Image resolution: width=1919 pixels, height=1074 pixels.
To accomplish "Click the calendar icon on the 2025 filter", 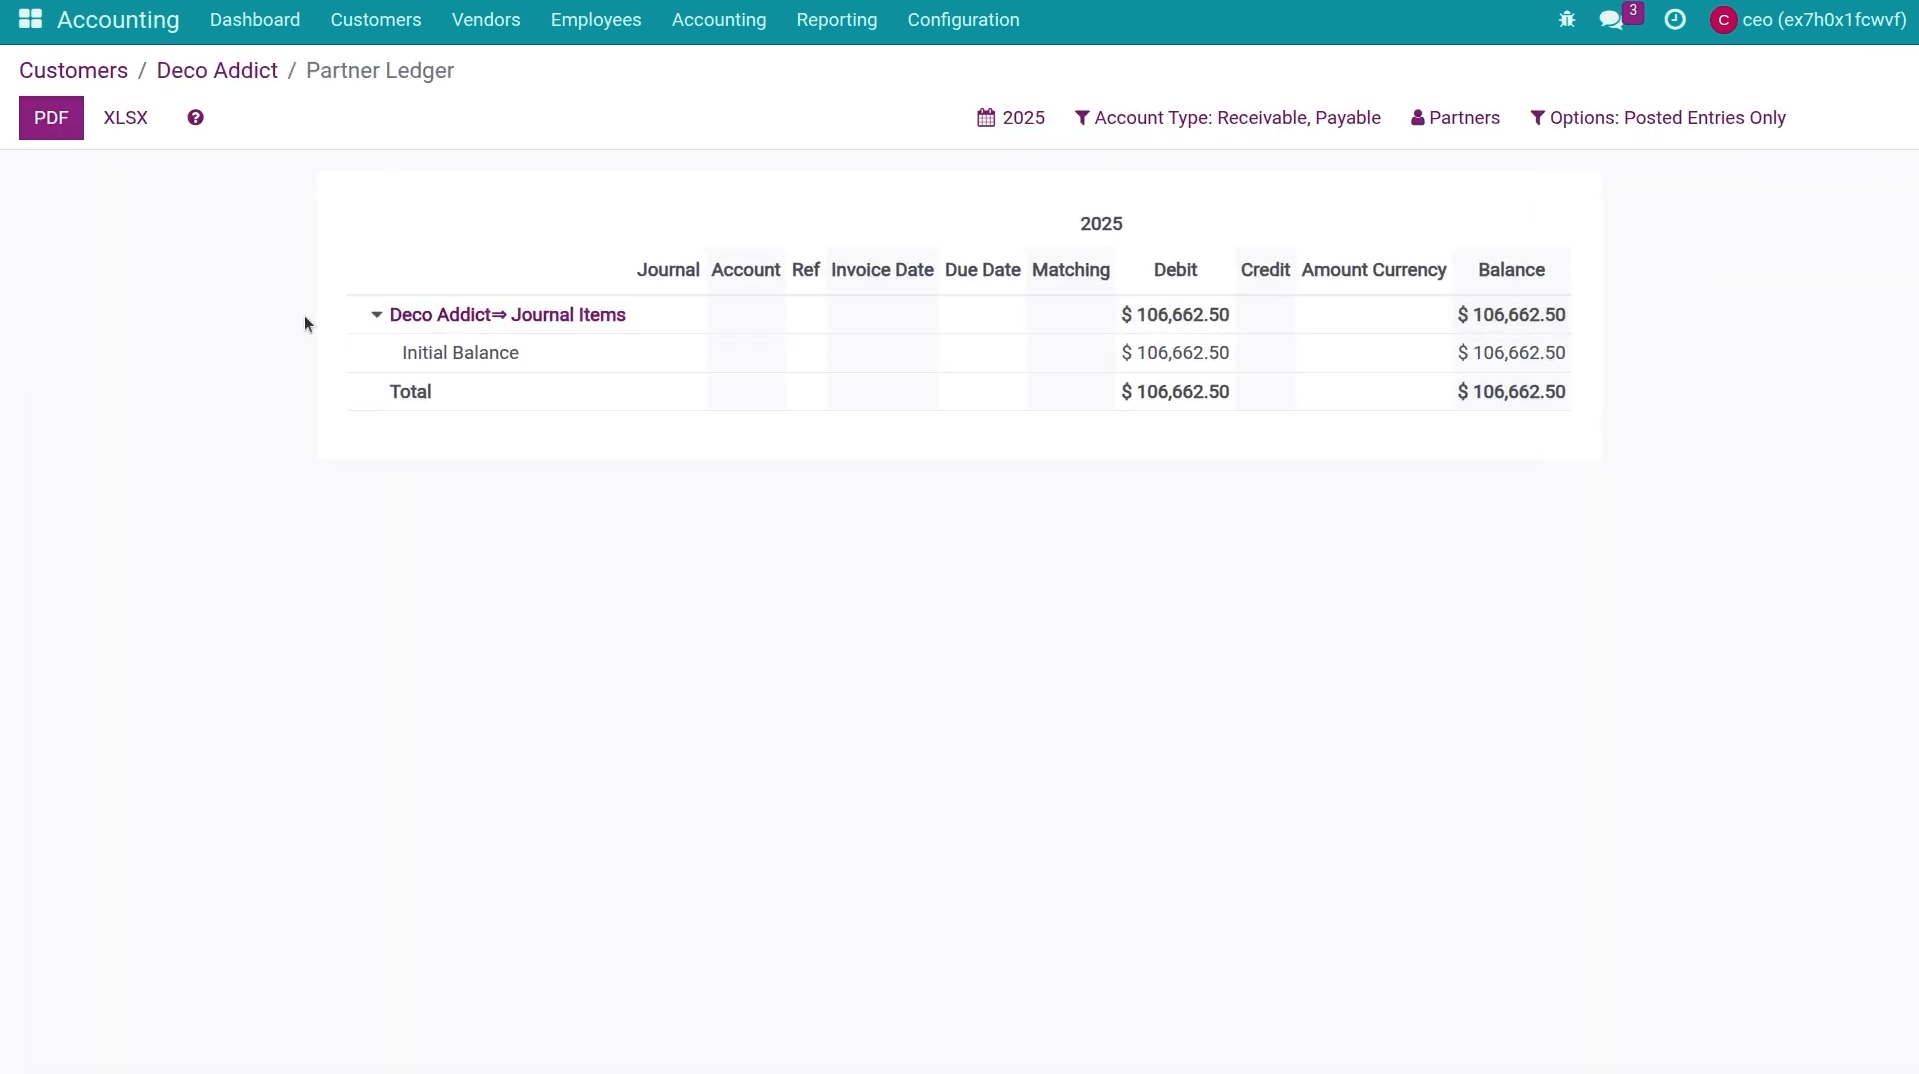I will (986, 118).
